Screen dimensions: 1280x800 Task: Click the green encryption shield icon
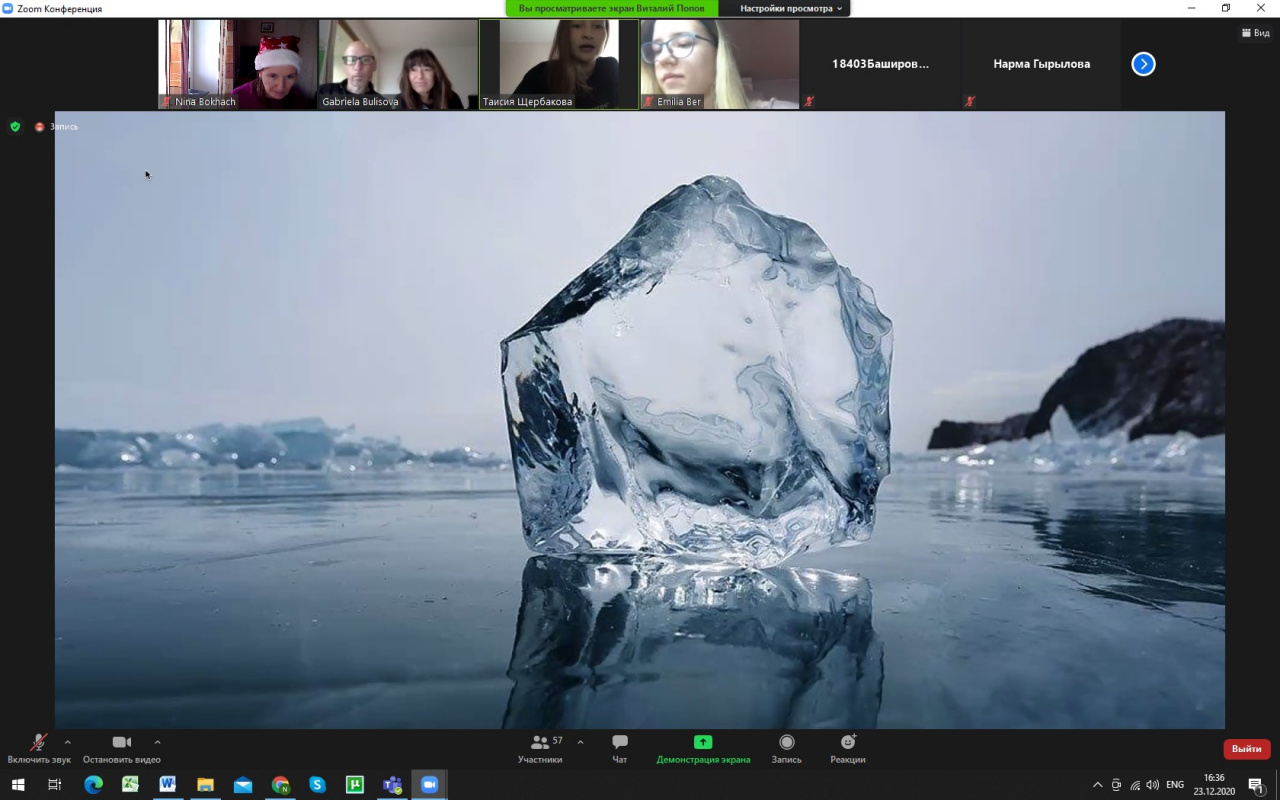pyautogui.click(x=15, y=127)
